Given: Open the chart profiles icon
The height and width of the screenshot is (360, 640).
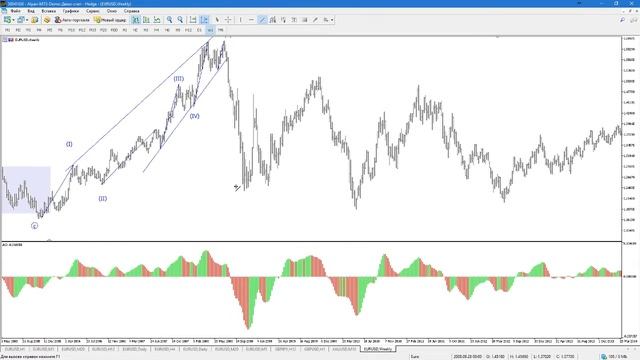Looking at the screenshot, I should pyautogui.click(x=20, y=20).
